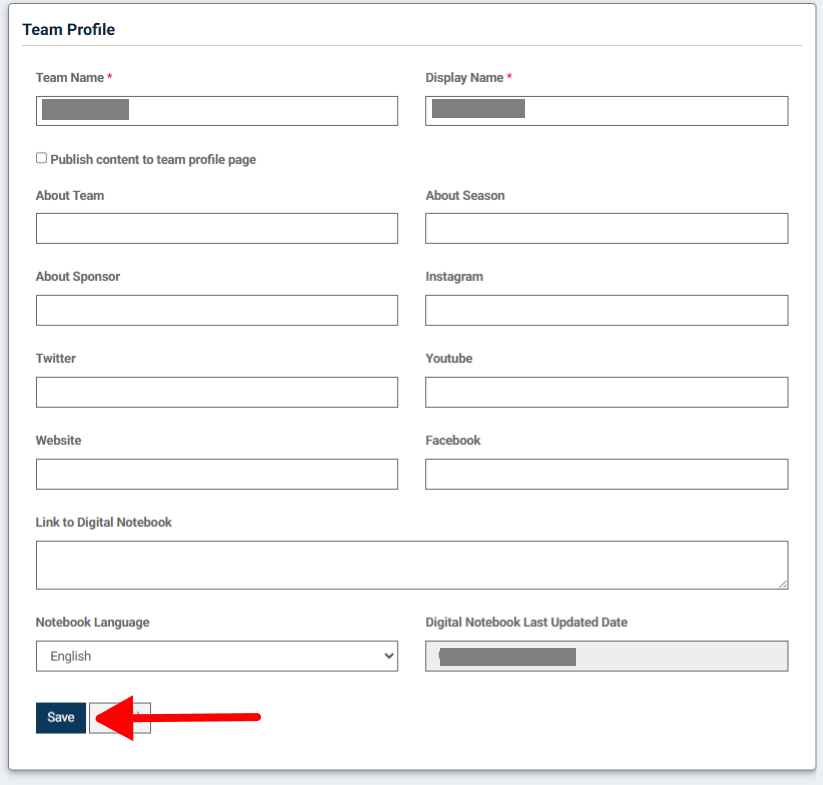Screen dimensions: 823x785
Task: Click the Publish content checkbox label text
Action: coord(153,160)
